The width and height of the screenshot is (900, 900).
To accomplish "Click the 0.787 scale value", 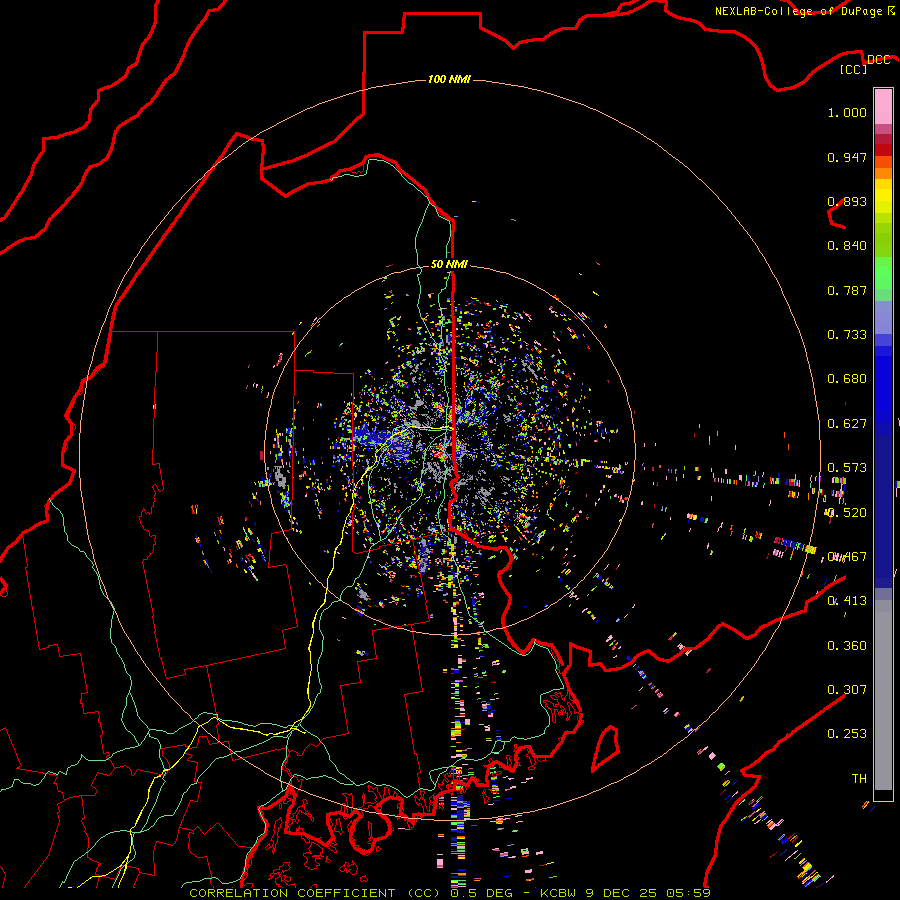I will (847, 290).
